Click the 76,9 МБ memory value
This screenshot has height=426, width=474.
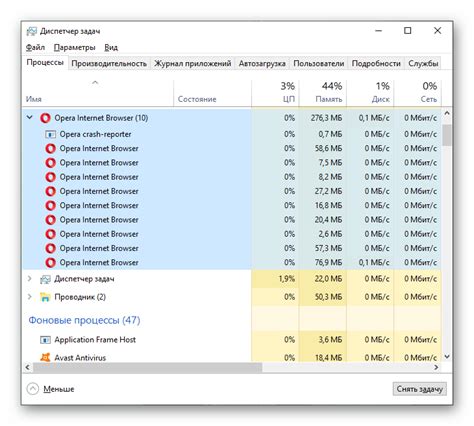point(328,263)
